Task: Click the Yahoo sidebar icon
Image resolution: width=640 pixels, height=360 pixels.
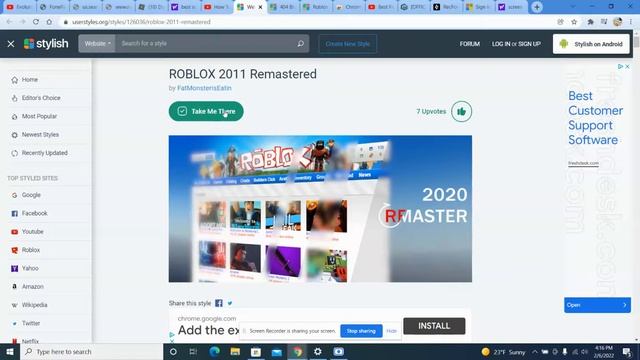Action: 14,269
